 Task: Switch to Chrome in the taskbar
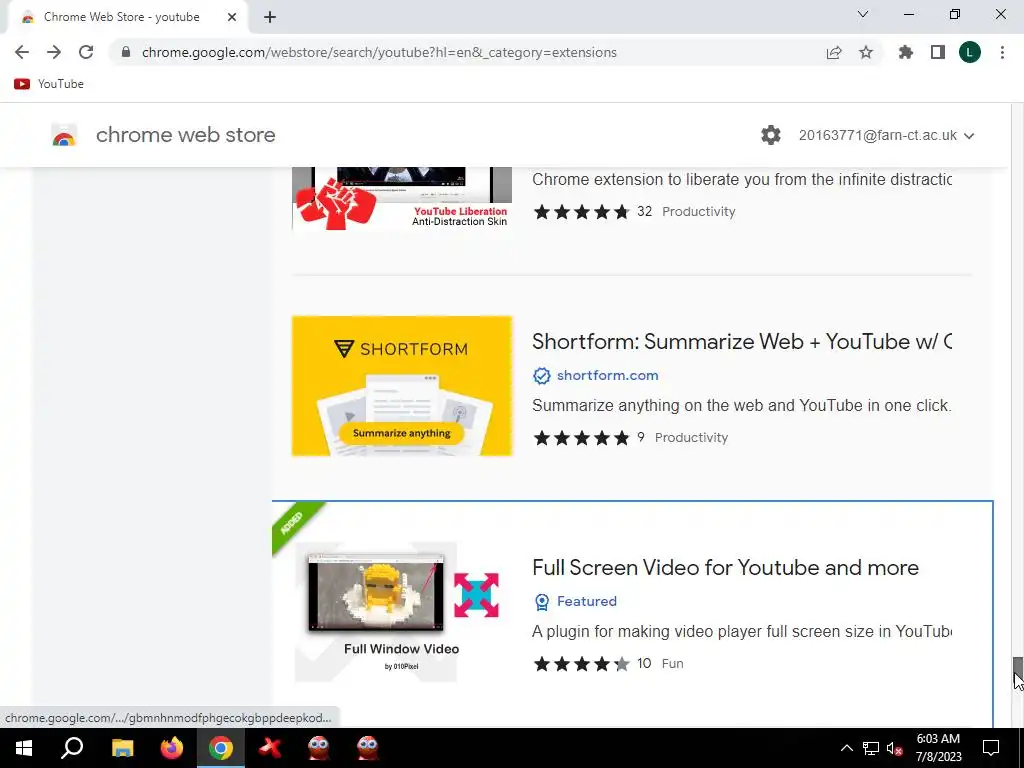pyautogui.click(x=221, y=748)
